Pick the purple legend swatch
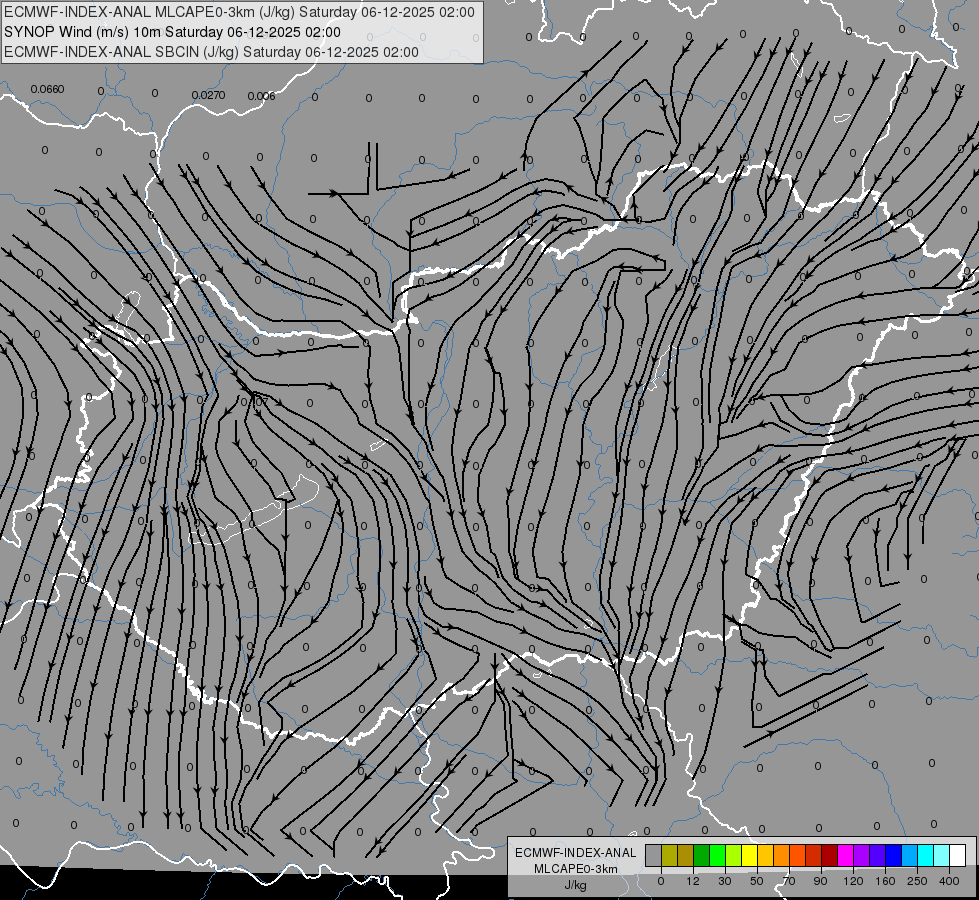This screenshot has width=979, height=900. click(862, 855)
